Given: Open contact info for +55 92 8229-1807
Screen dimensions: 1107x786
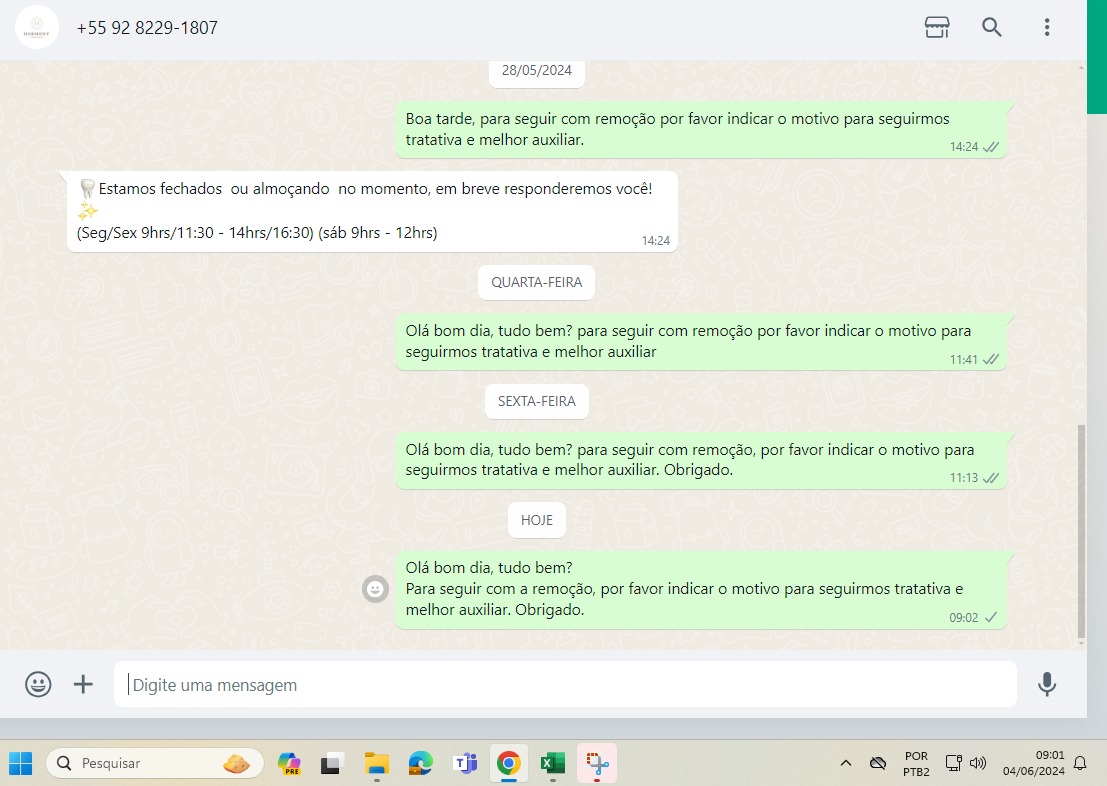Looking at the screenshot, I should pyautogui.click(x=147, y=28).
